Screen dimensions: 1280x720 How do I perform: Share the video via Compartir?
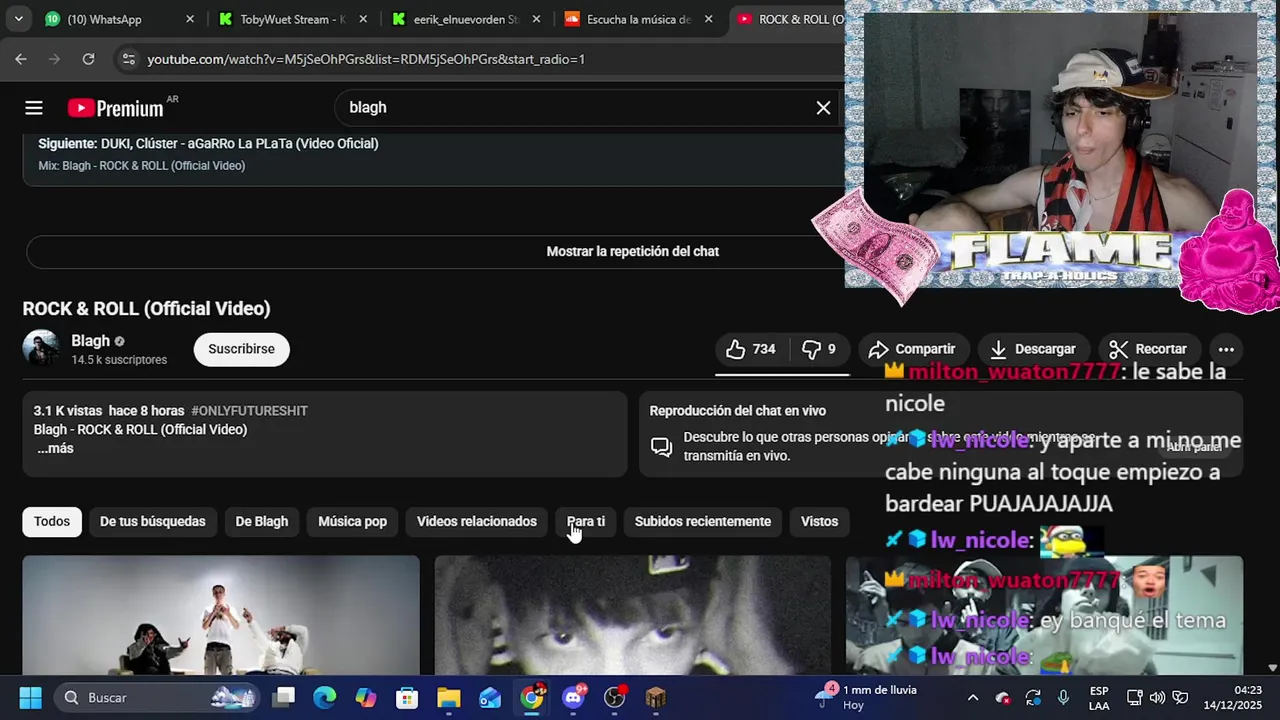tap(912, 349)
